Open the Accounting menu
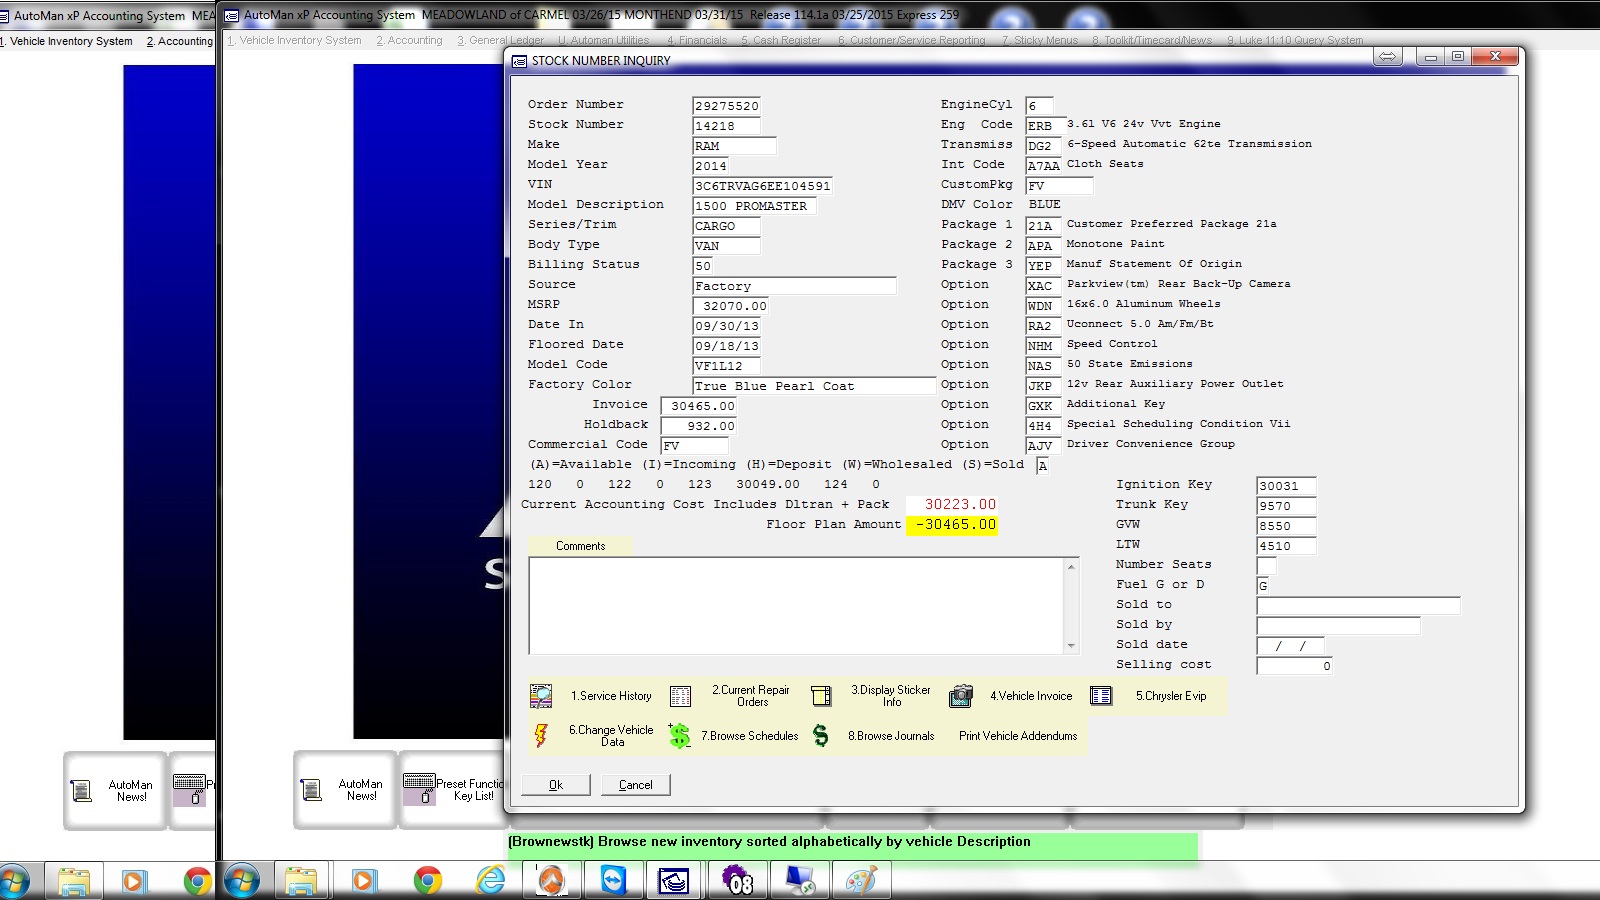This screenshot has height=900, width=1600. pyautogui.click(x=409, y=40)
